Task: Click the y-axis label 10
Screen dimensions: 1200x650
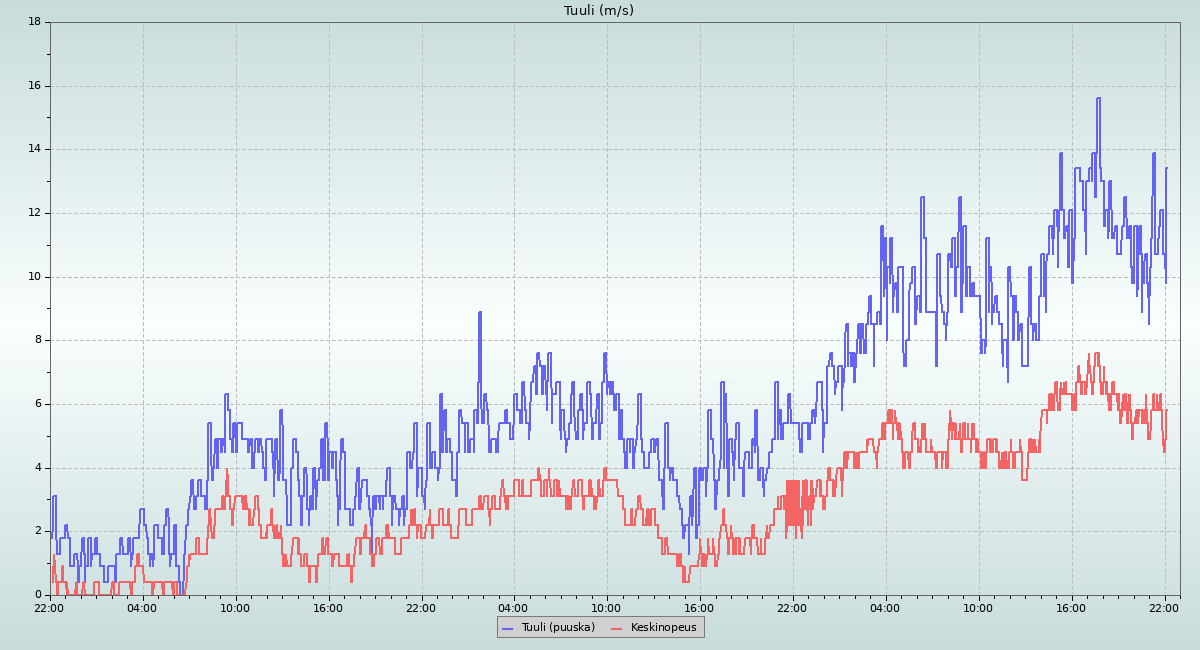Action: (34, 277)
